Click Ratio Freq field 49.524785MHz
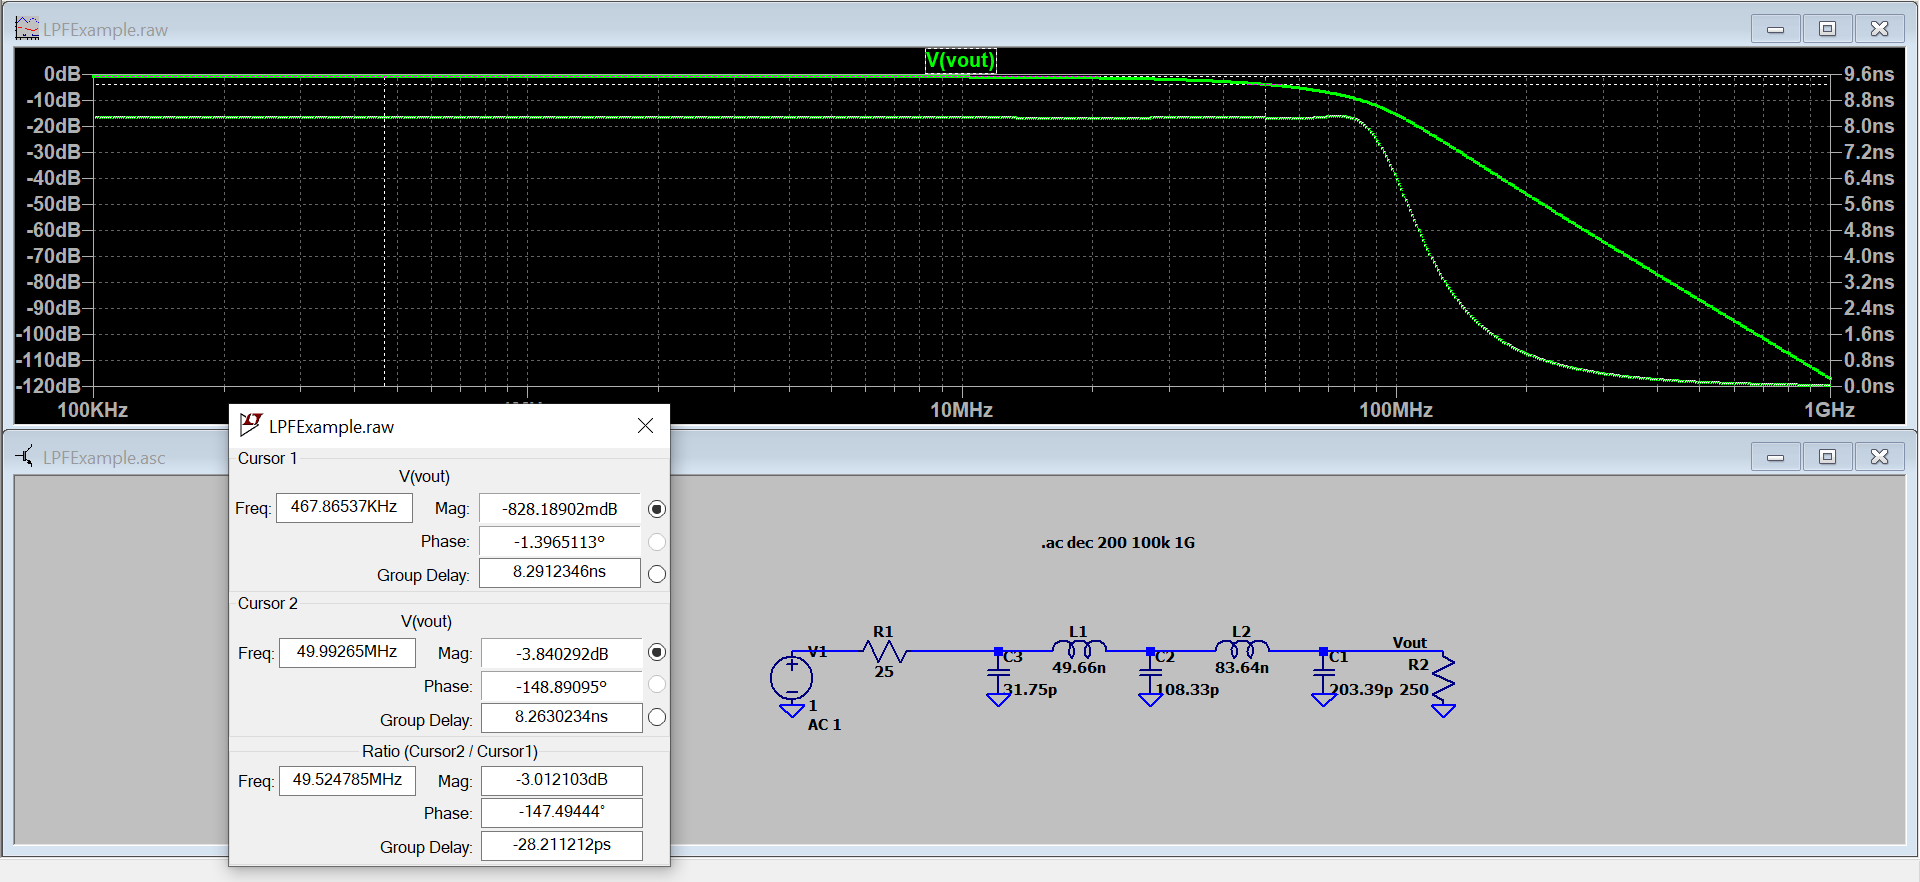Image resolution: width=1920 pixels, height=882 pixels. point(347,780)
